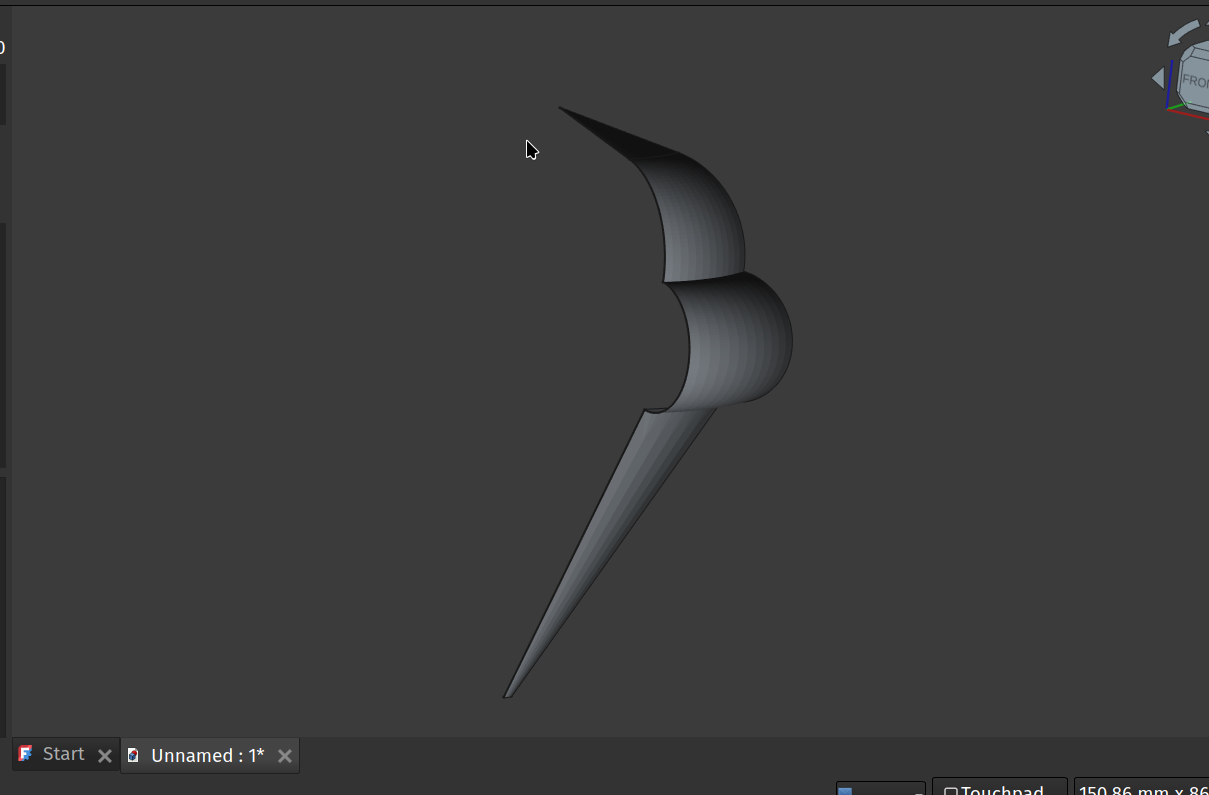Click the FreeCAD logo on Start tab

[x=26, y=754]
